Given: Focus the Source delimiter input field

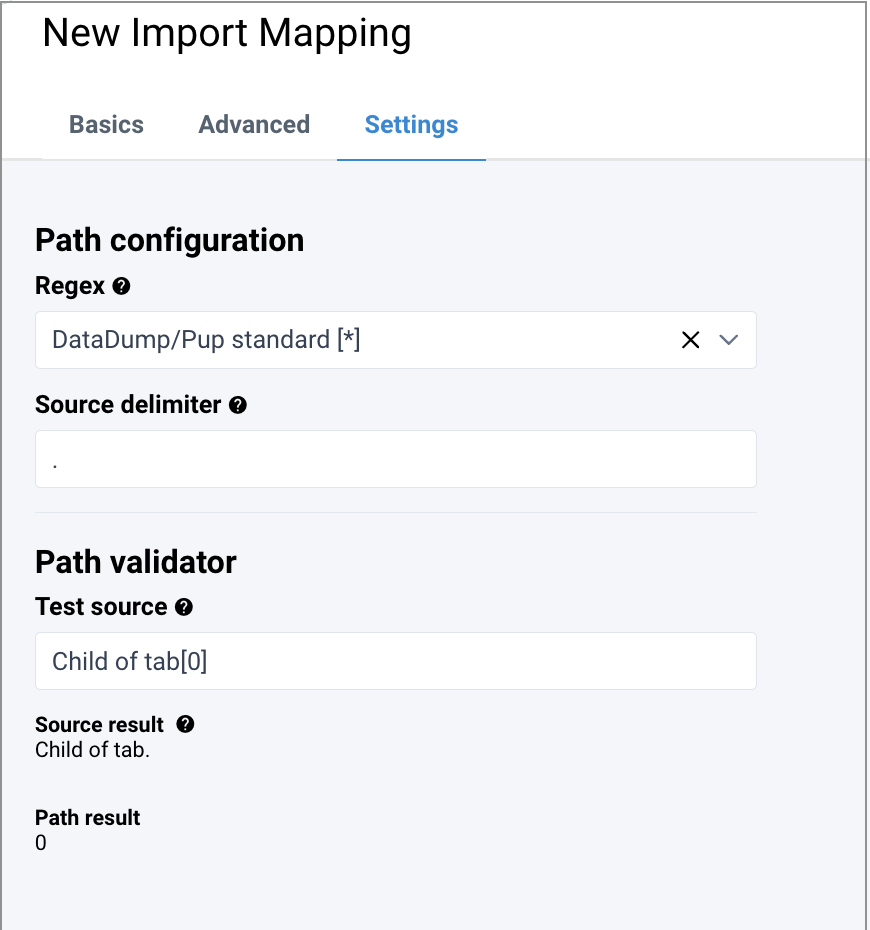Looking at the screenshot, I should click(395, 459).
